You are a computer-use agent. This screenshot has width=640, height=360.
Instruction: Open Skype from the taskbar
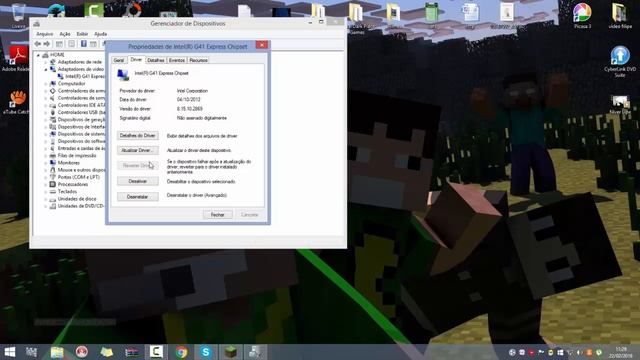click(206, 352)
